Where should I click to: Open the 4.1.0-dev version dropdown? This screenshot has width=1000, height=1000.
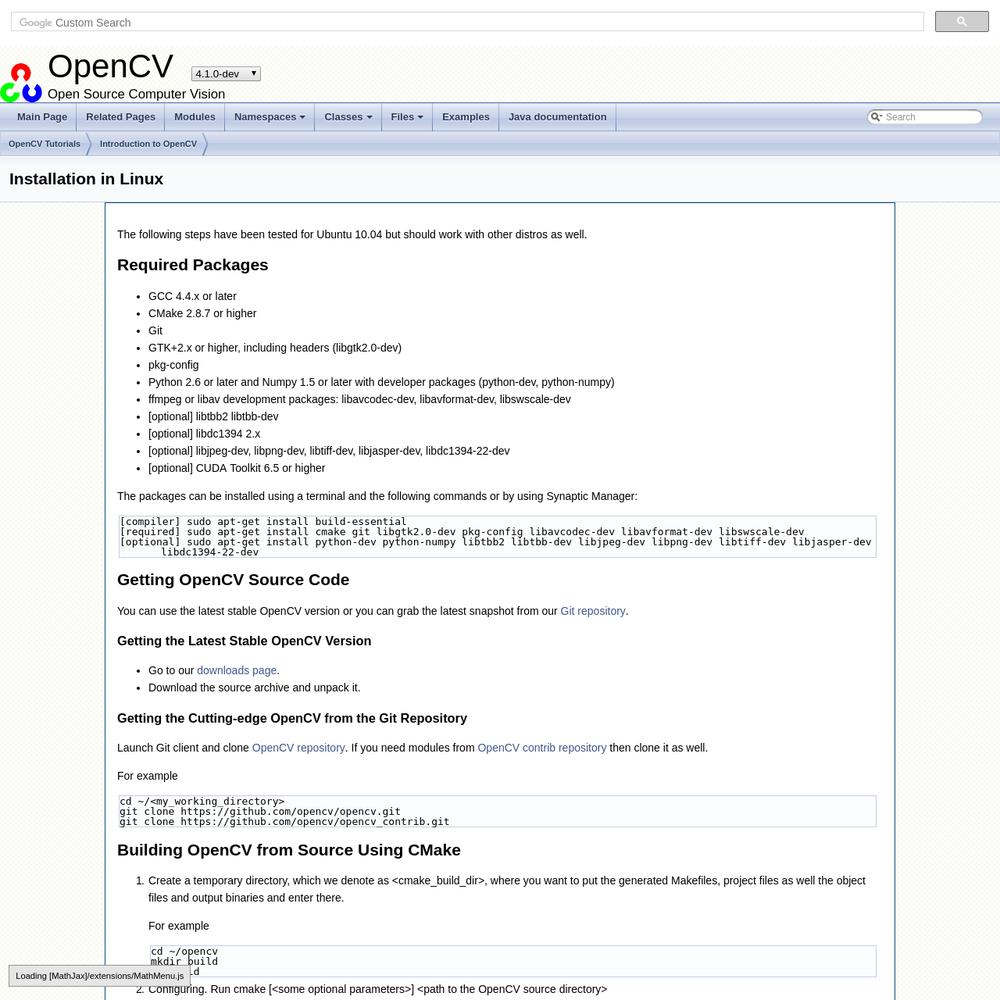pyautogui.click(x=226, y=73)
